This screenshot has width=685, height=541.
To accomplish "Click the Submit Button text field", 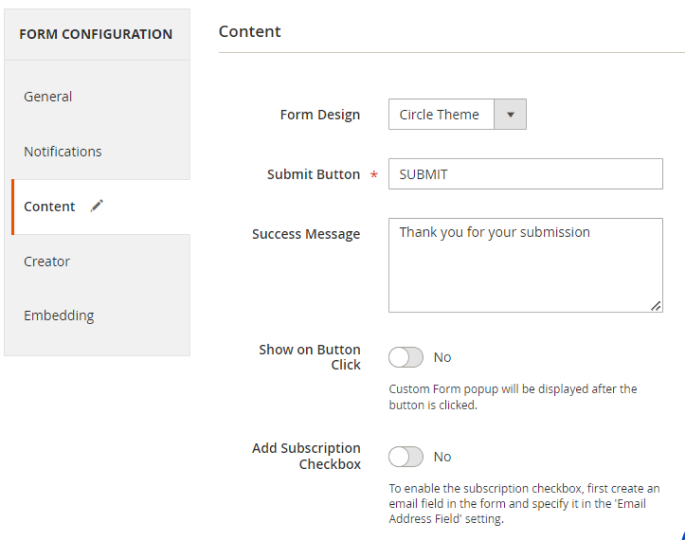I will coord(526,174).
